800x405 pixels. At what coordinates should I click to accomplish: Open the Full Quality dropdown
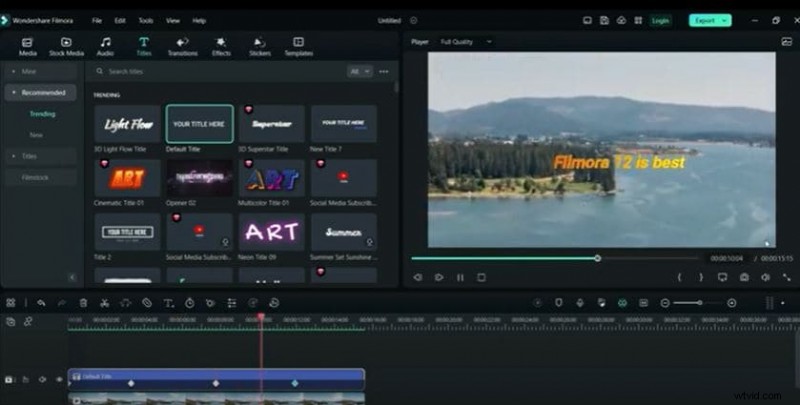pyautogui.click(x=466, y=42)
